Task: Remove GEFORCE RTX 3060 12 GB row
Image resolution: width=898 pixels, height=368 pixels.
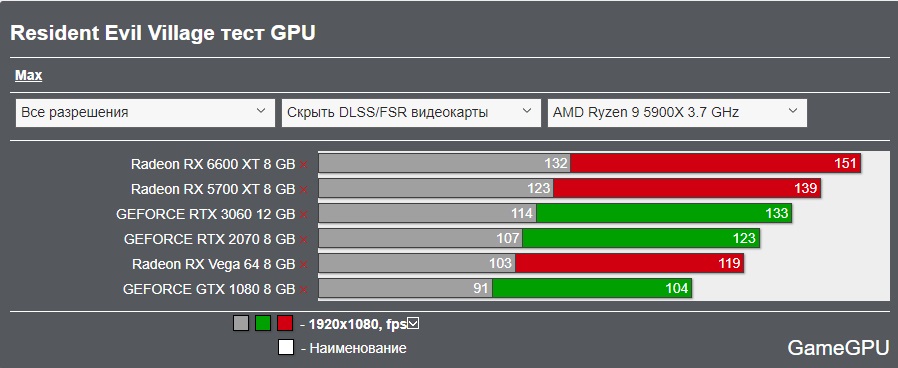Action: [304, 215]
